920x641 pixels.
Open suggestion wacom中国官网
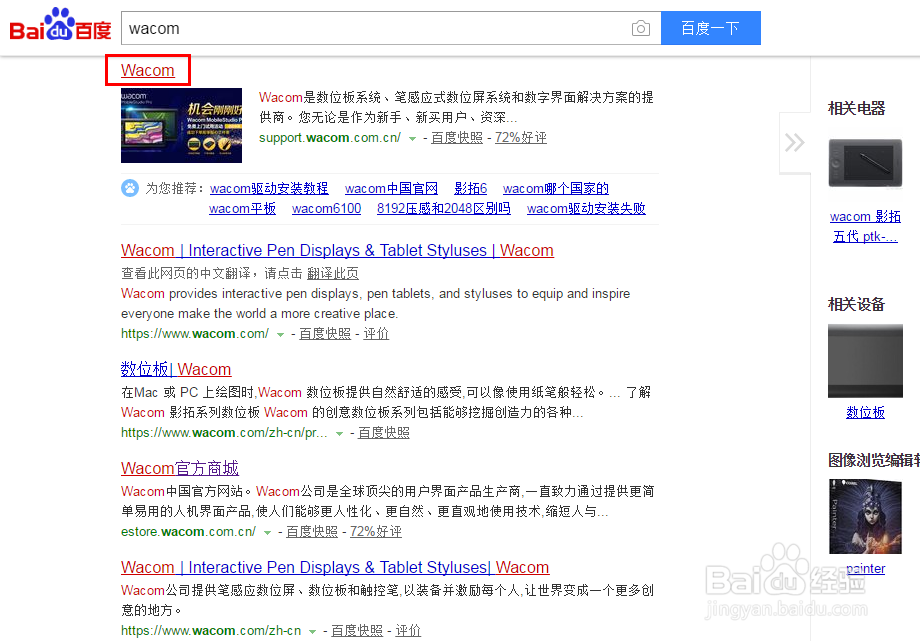click(x=391, y=188)
